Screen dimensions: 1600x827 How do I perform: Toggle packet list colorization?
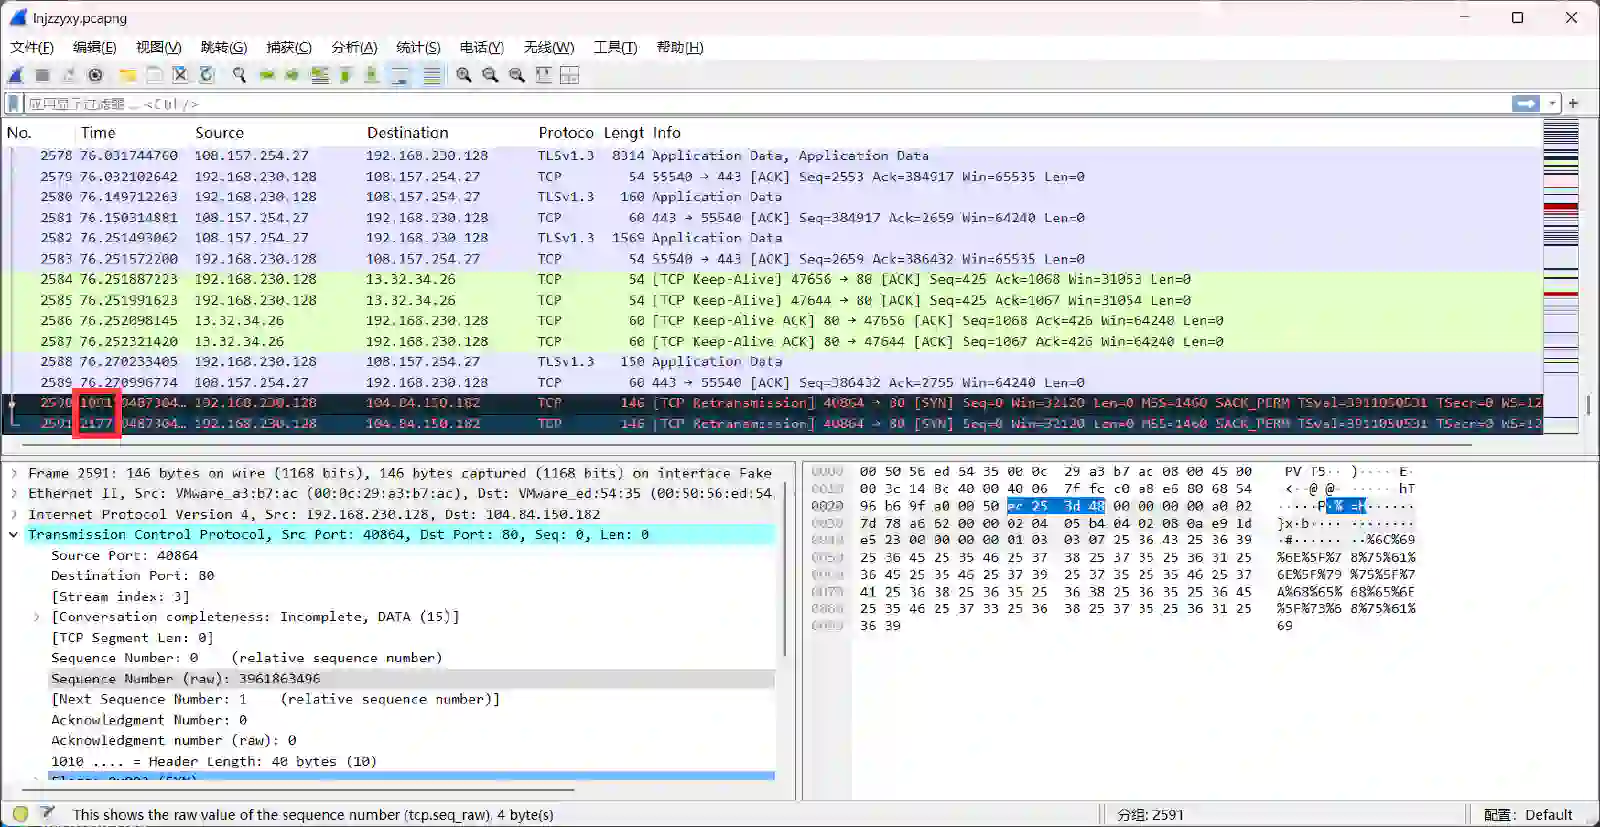click(x=431, y=75)
